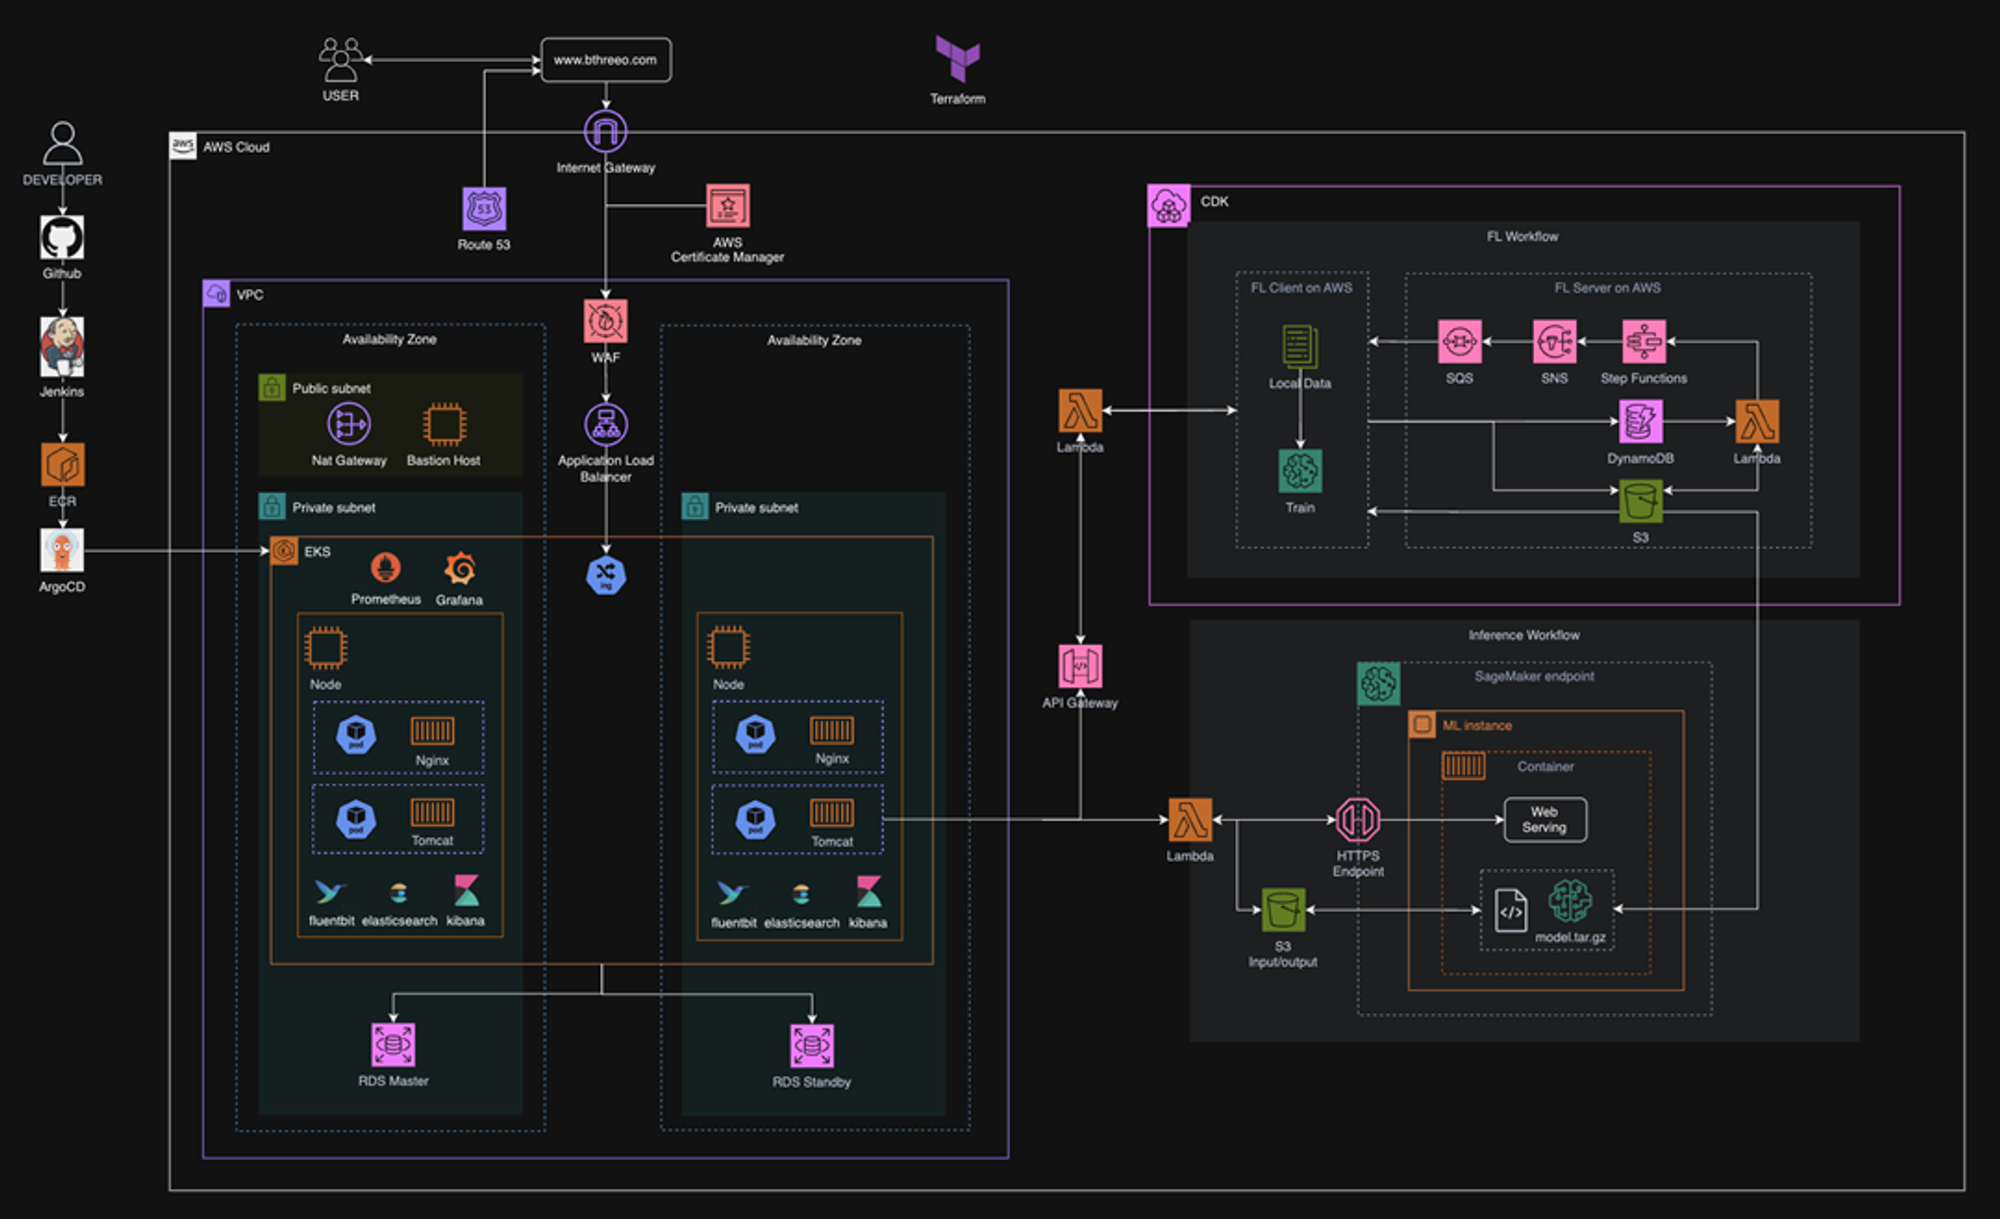Click the AWS Certificate Manager icon
The height and width of the screenshot is (1219, 2000).
(727, 207)
